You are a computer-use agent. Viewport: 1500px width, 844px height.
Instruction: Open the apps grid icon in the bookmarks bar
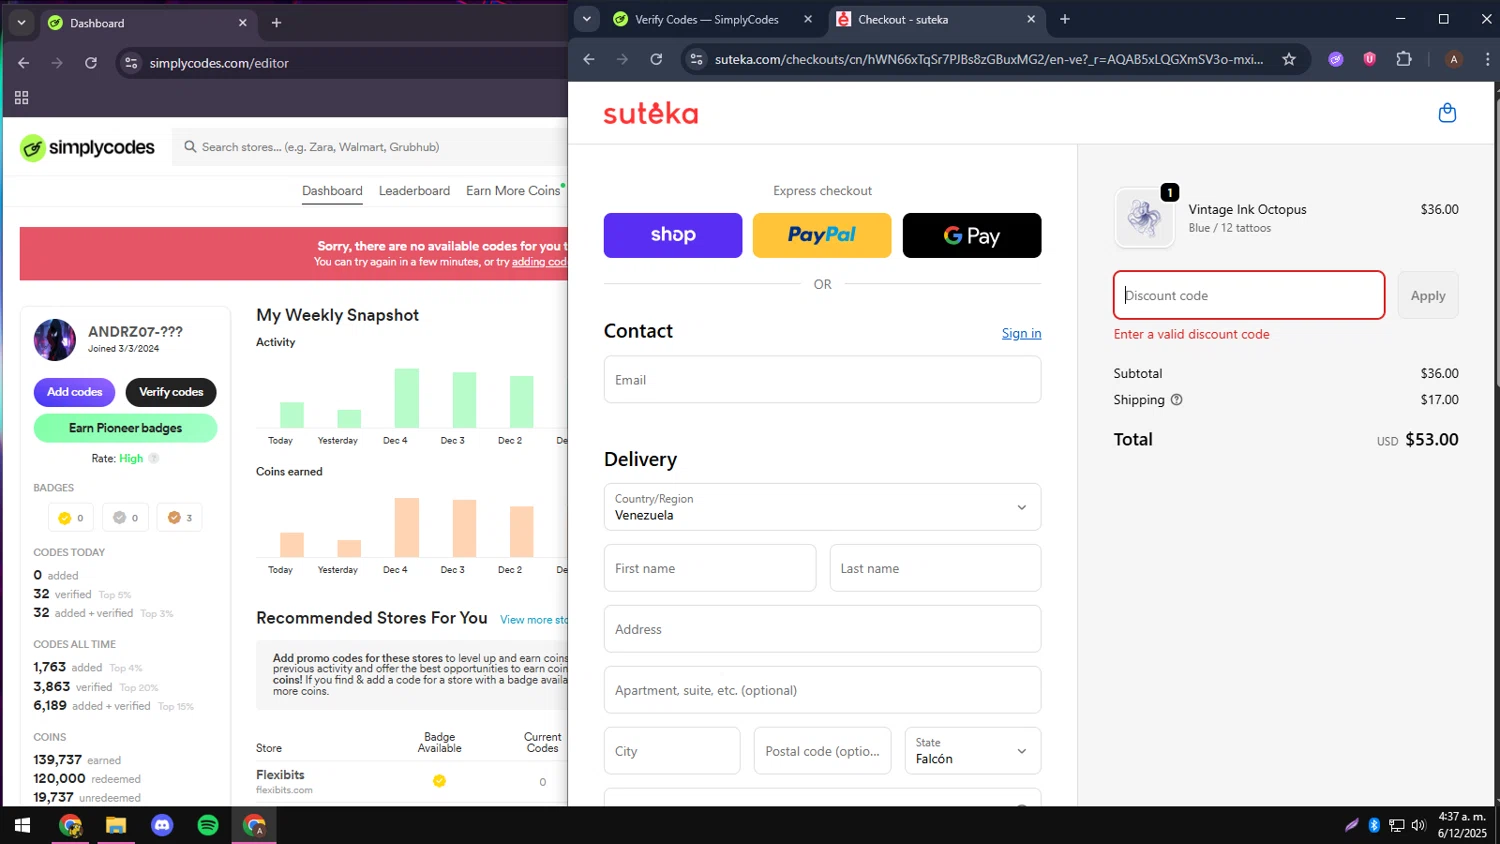21,98
